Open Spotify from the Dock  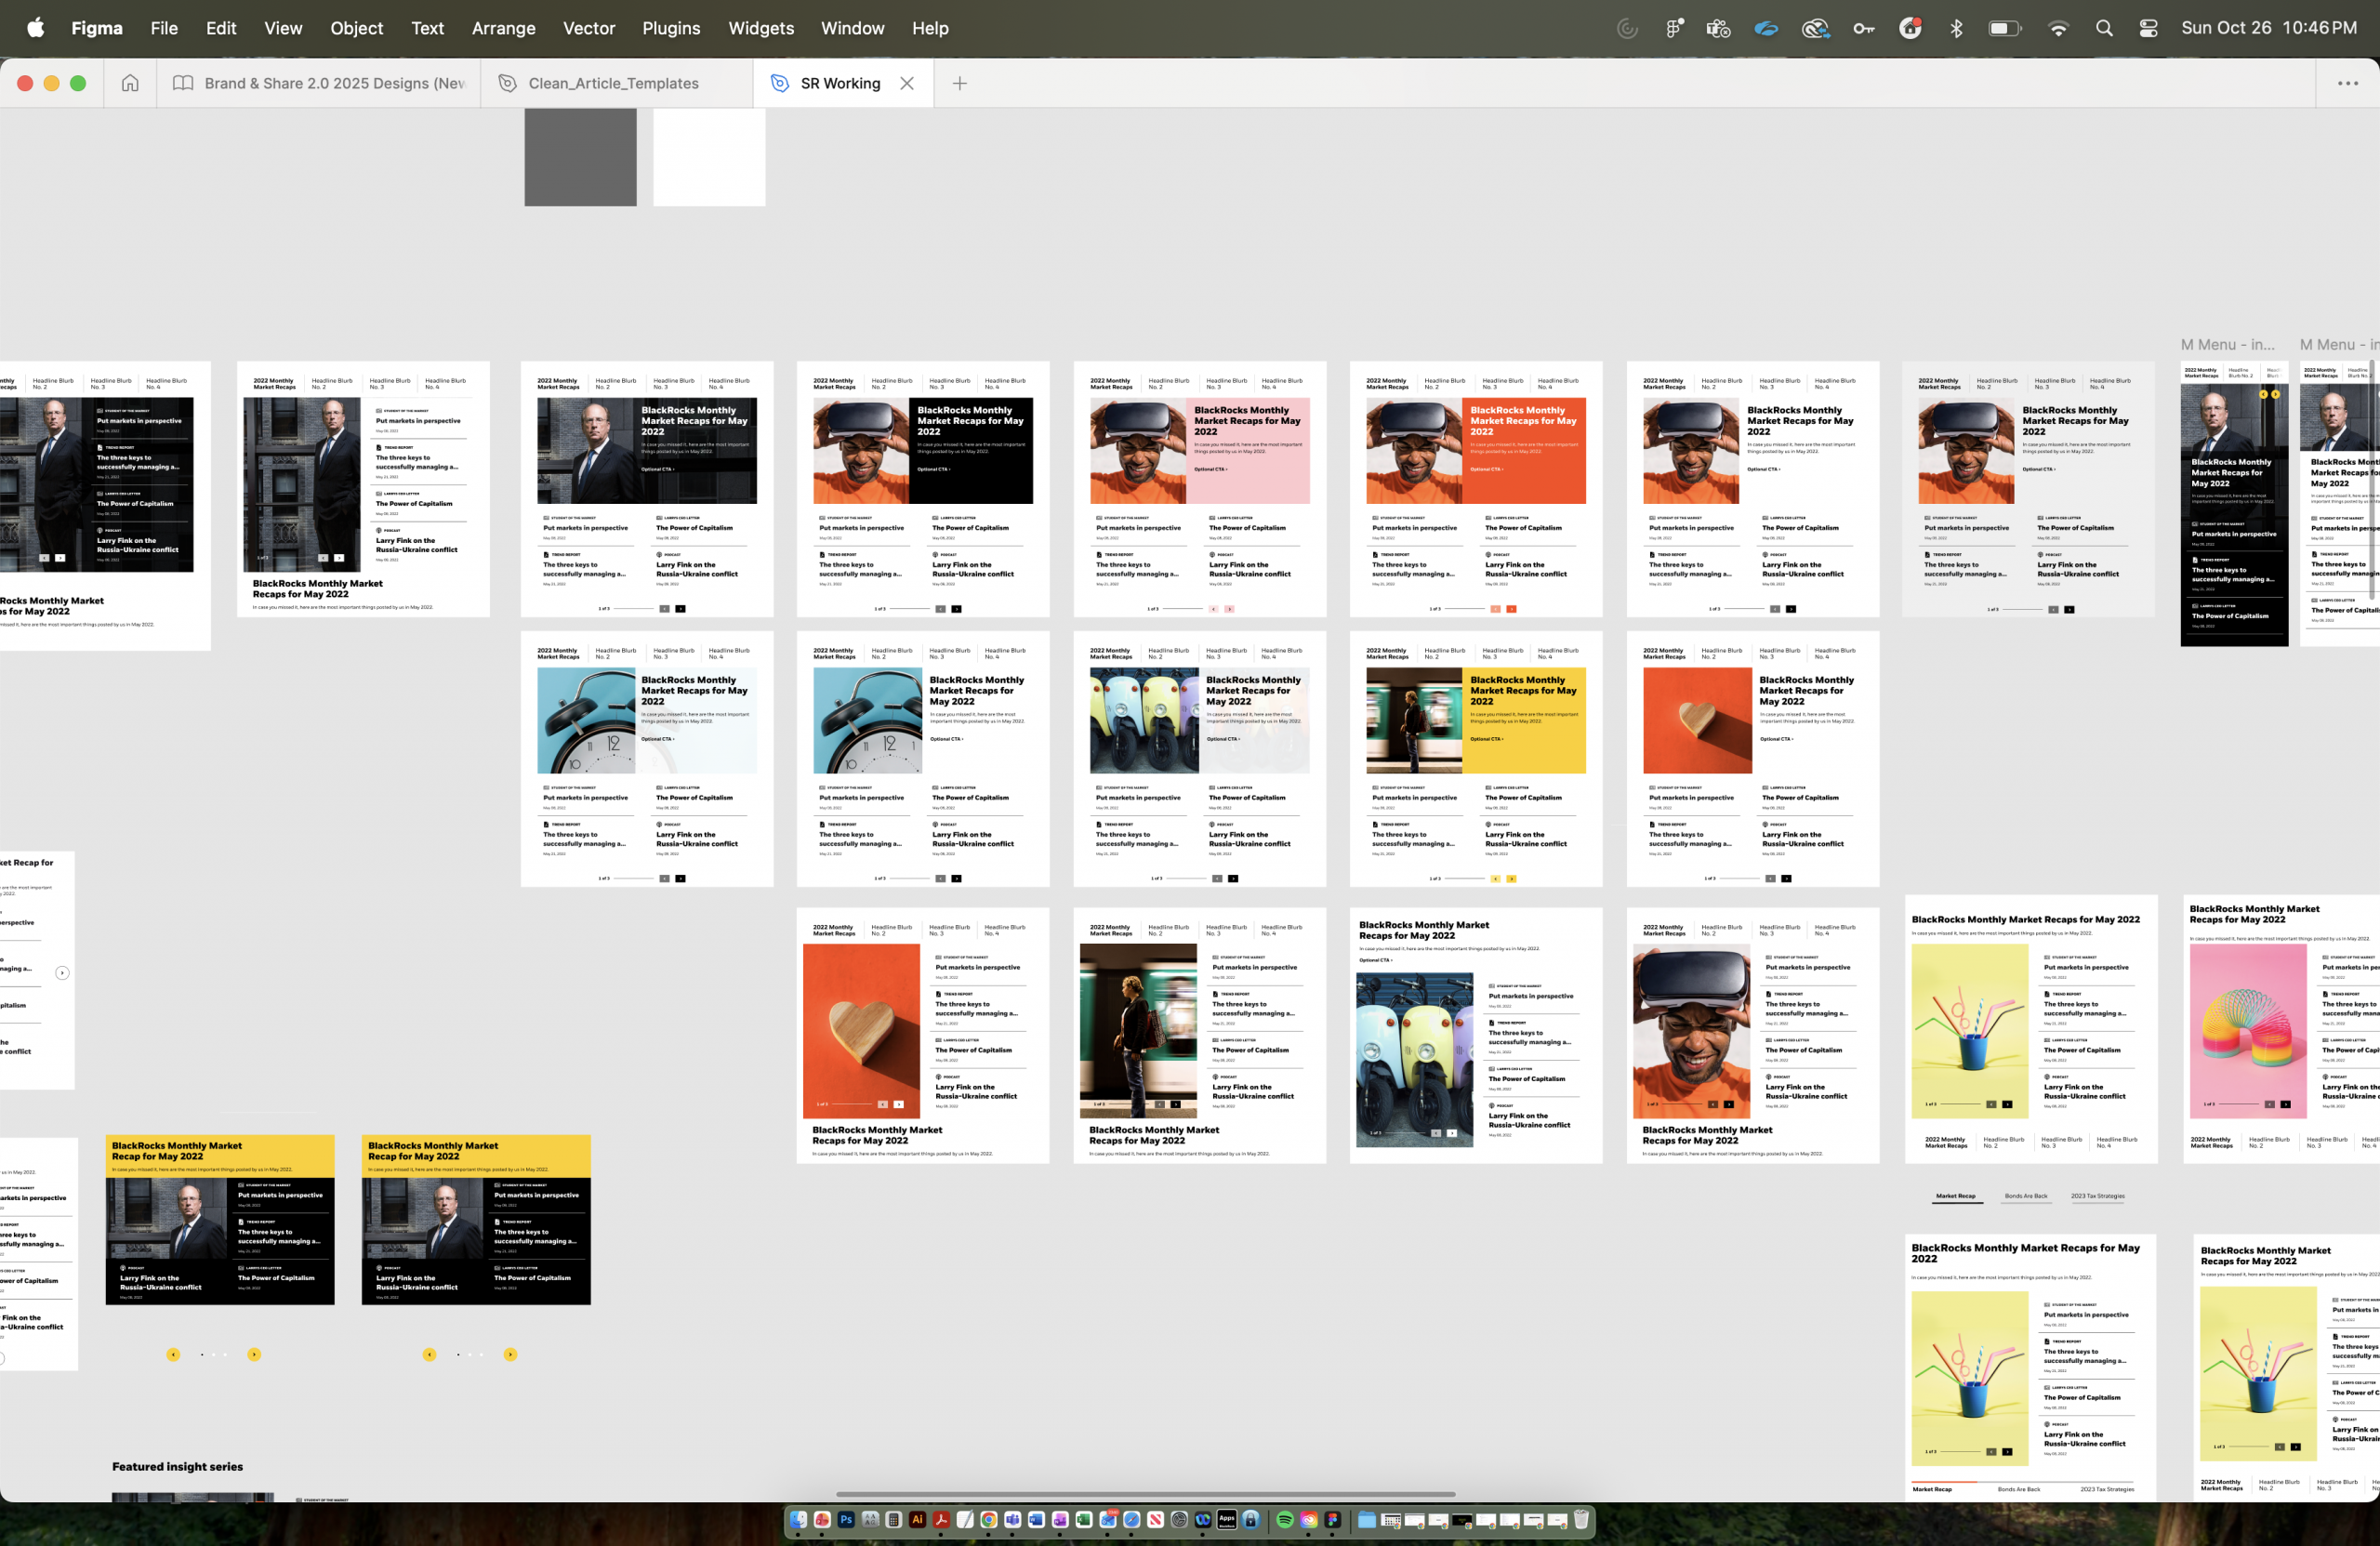(x=1285, y=1520)
